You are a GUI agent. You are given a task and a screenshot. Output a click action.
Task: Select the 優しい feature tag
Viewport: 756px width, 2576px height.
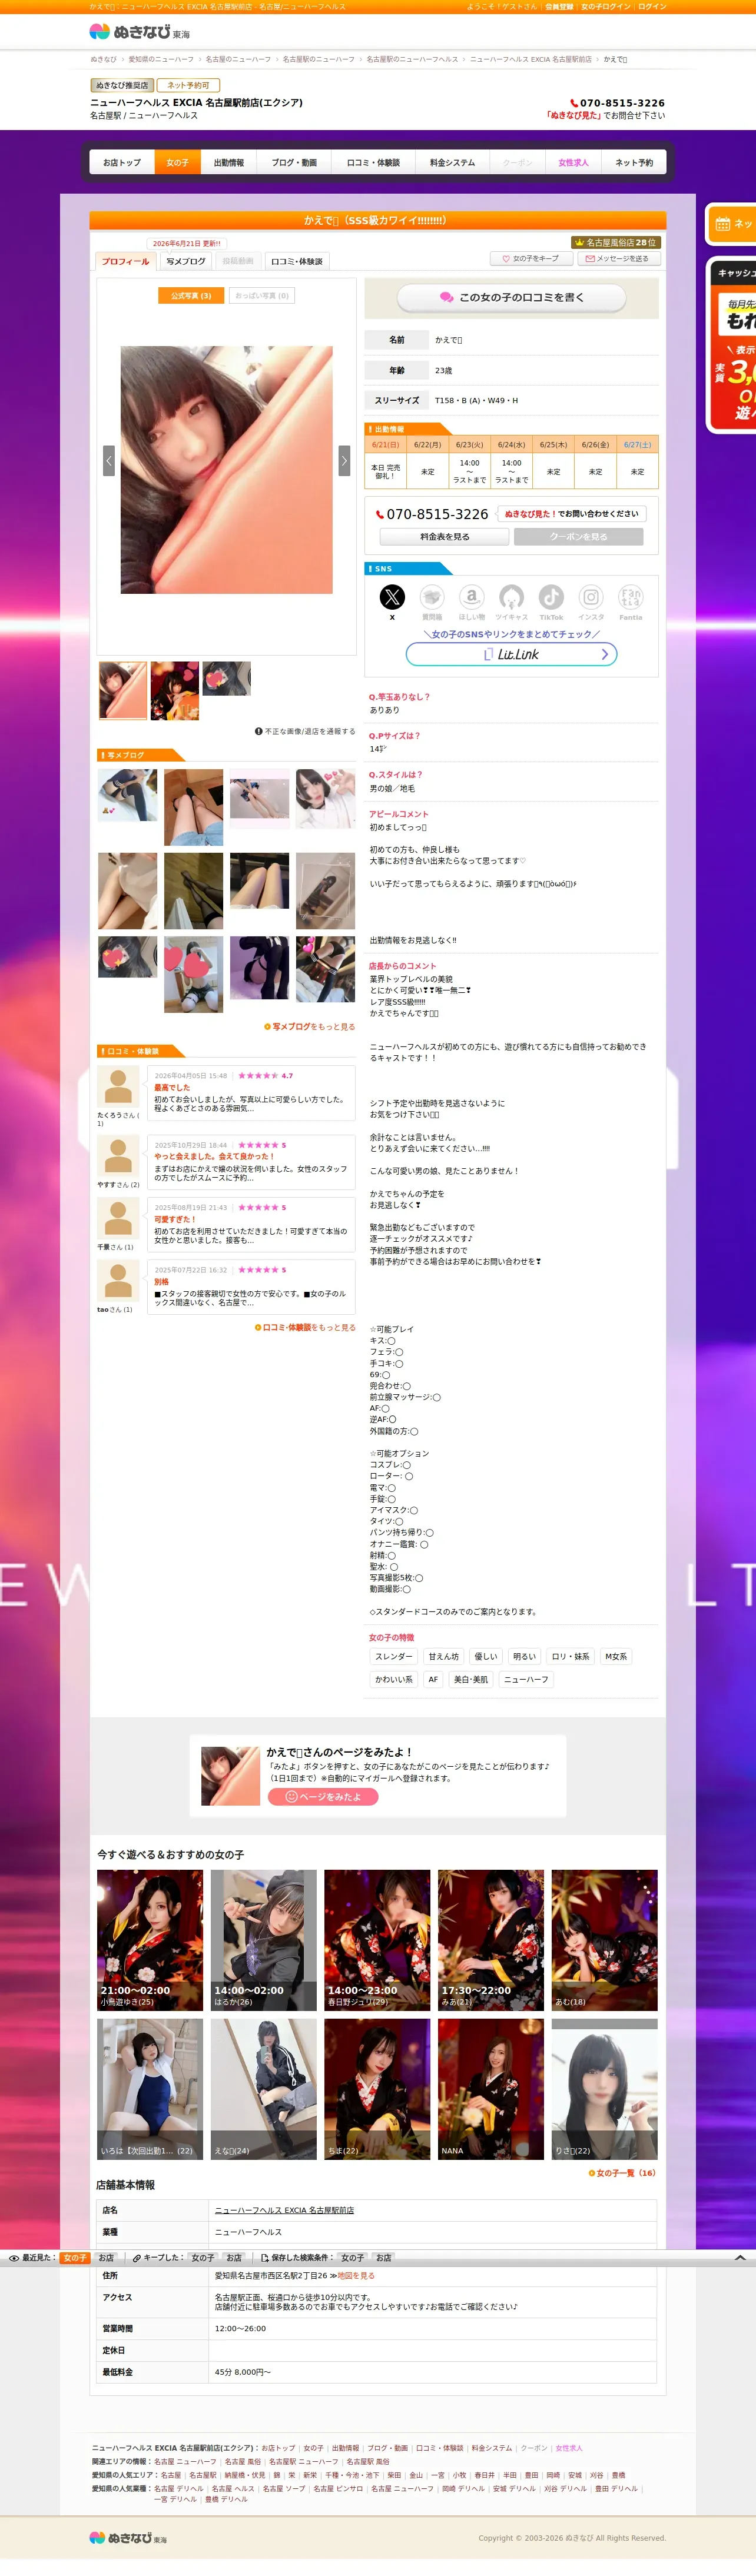pyautogui.click(x=485, y=1657)
